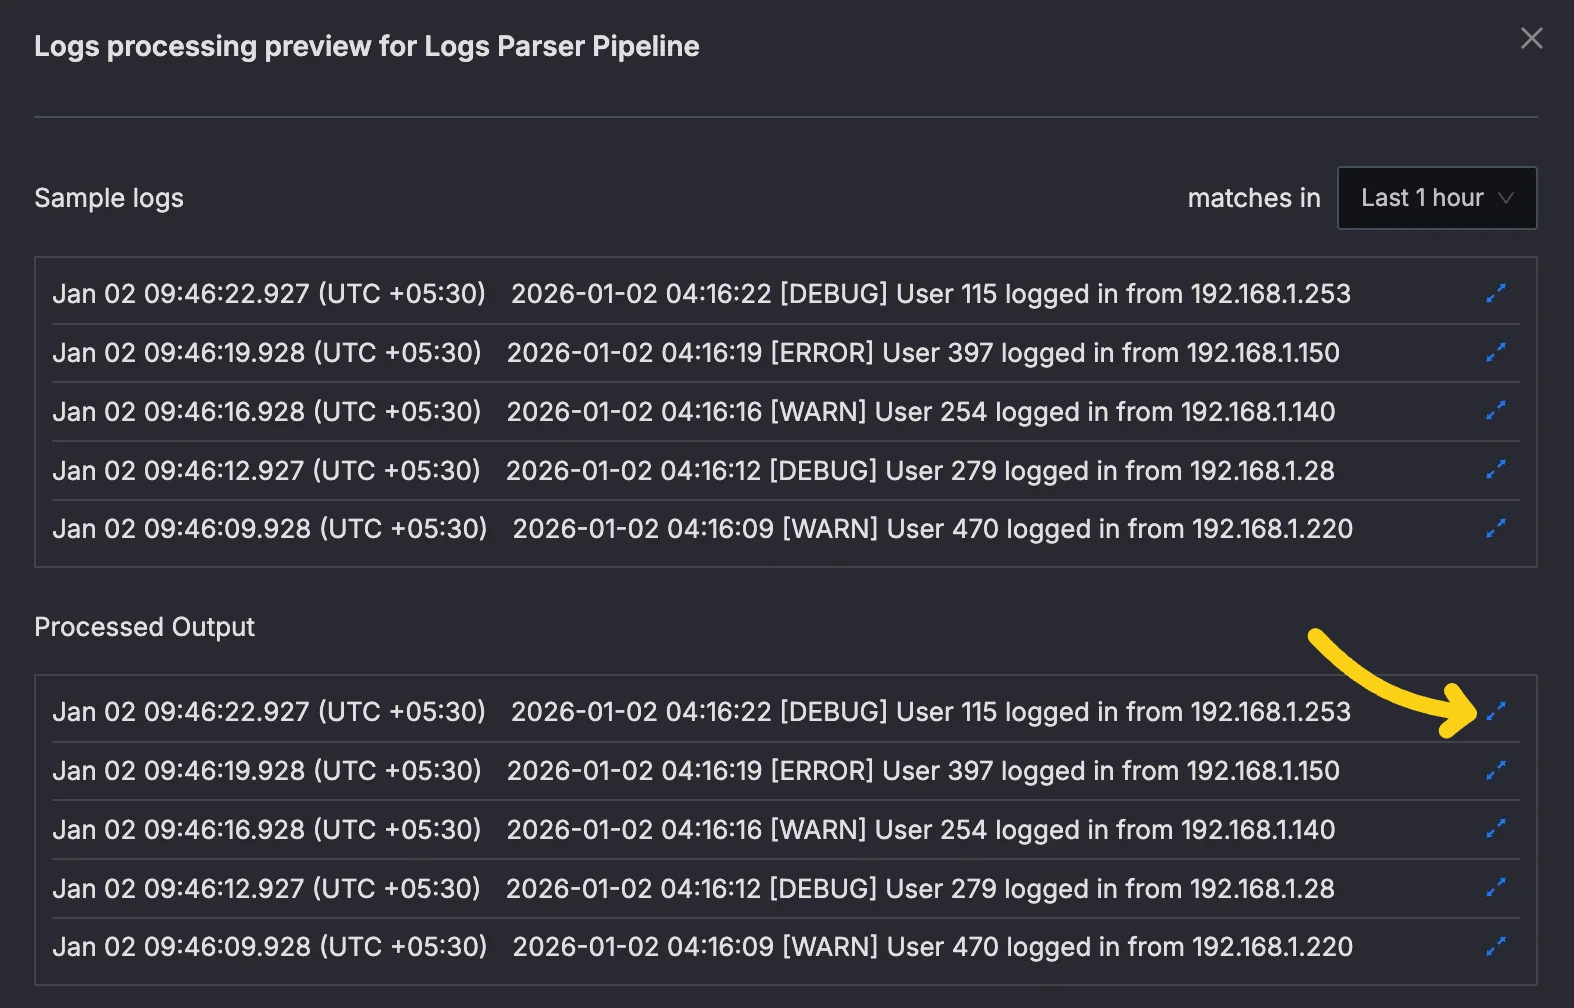Select the sample DEBUG log from 192.168.1.28

tap(920, 471)
